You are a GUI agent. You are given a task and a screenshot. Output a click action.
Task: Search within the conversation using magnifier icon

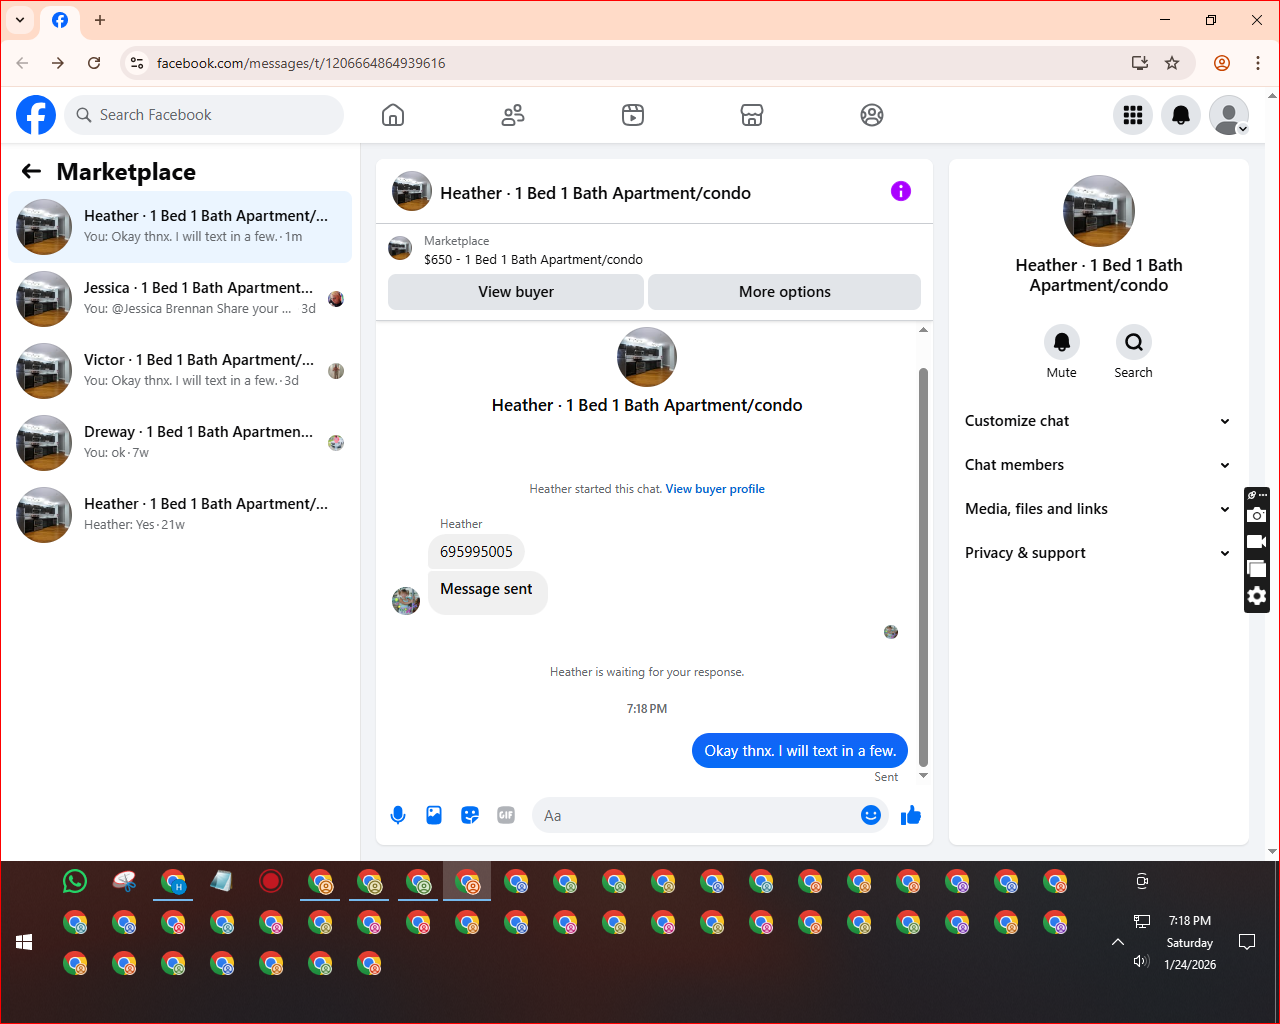1134,342
